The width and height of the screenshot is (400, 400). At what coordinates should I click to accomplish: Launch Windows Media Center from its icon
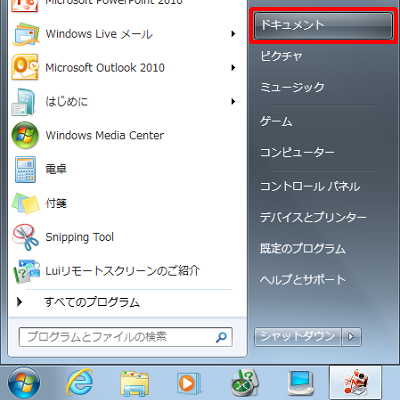[25, 135]
